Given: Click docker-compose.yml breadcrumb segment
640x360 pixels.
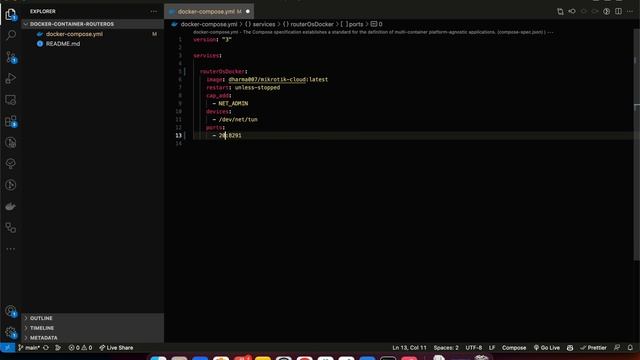Looking at the screenshot, I should point(209,24).
